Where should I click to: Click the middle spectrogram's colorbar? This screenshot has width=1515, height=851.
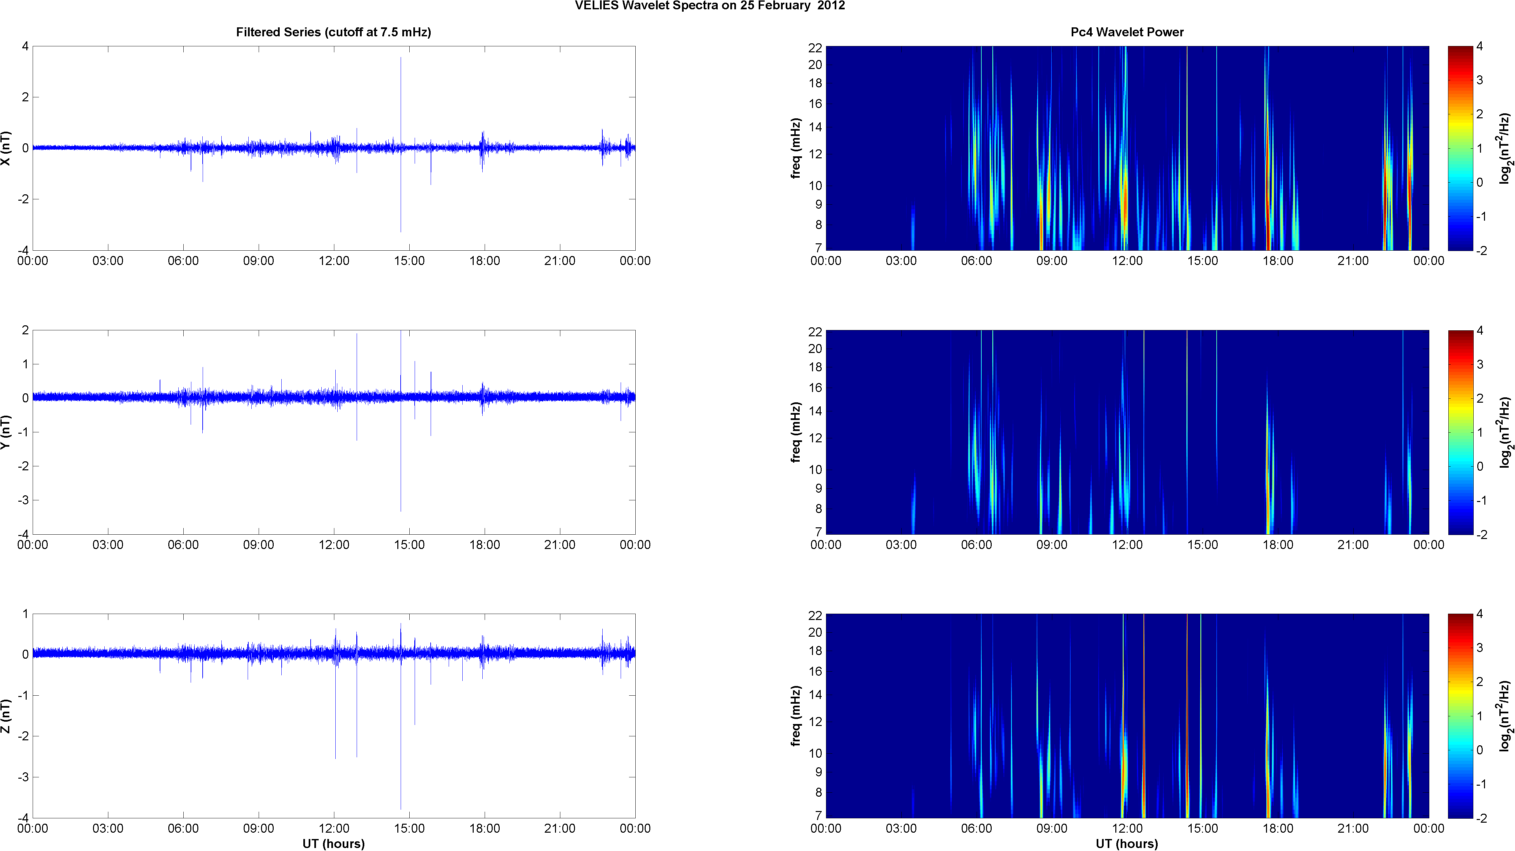coord(1460,432)
